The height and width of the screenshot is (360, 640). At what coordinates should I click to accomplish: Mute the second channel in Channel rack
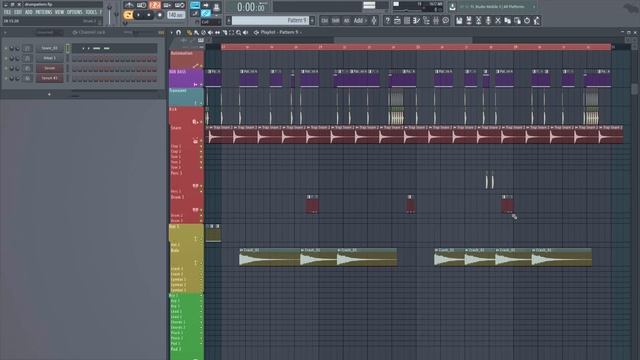coord(6,58)
